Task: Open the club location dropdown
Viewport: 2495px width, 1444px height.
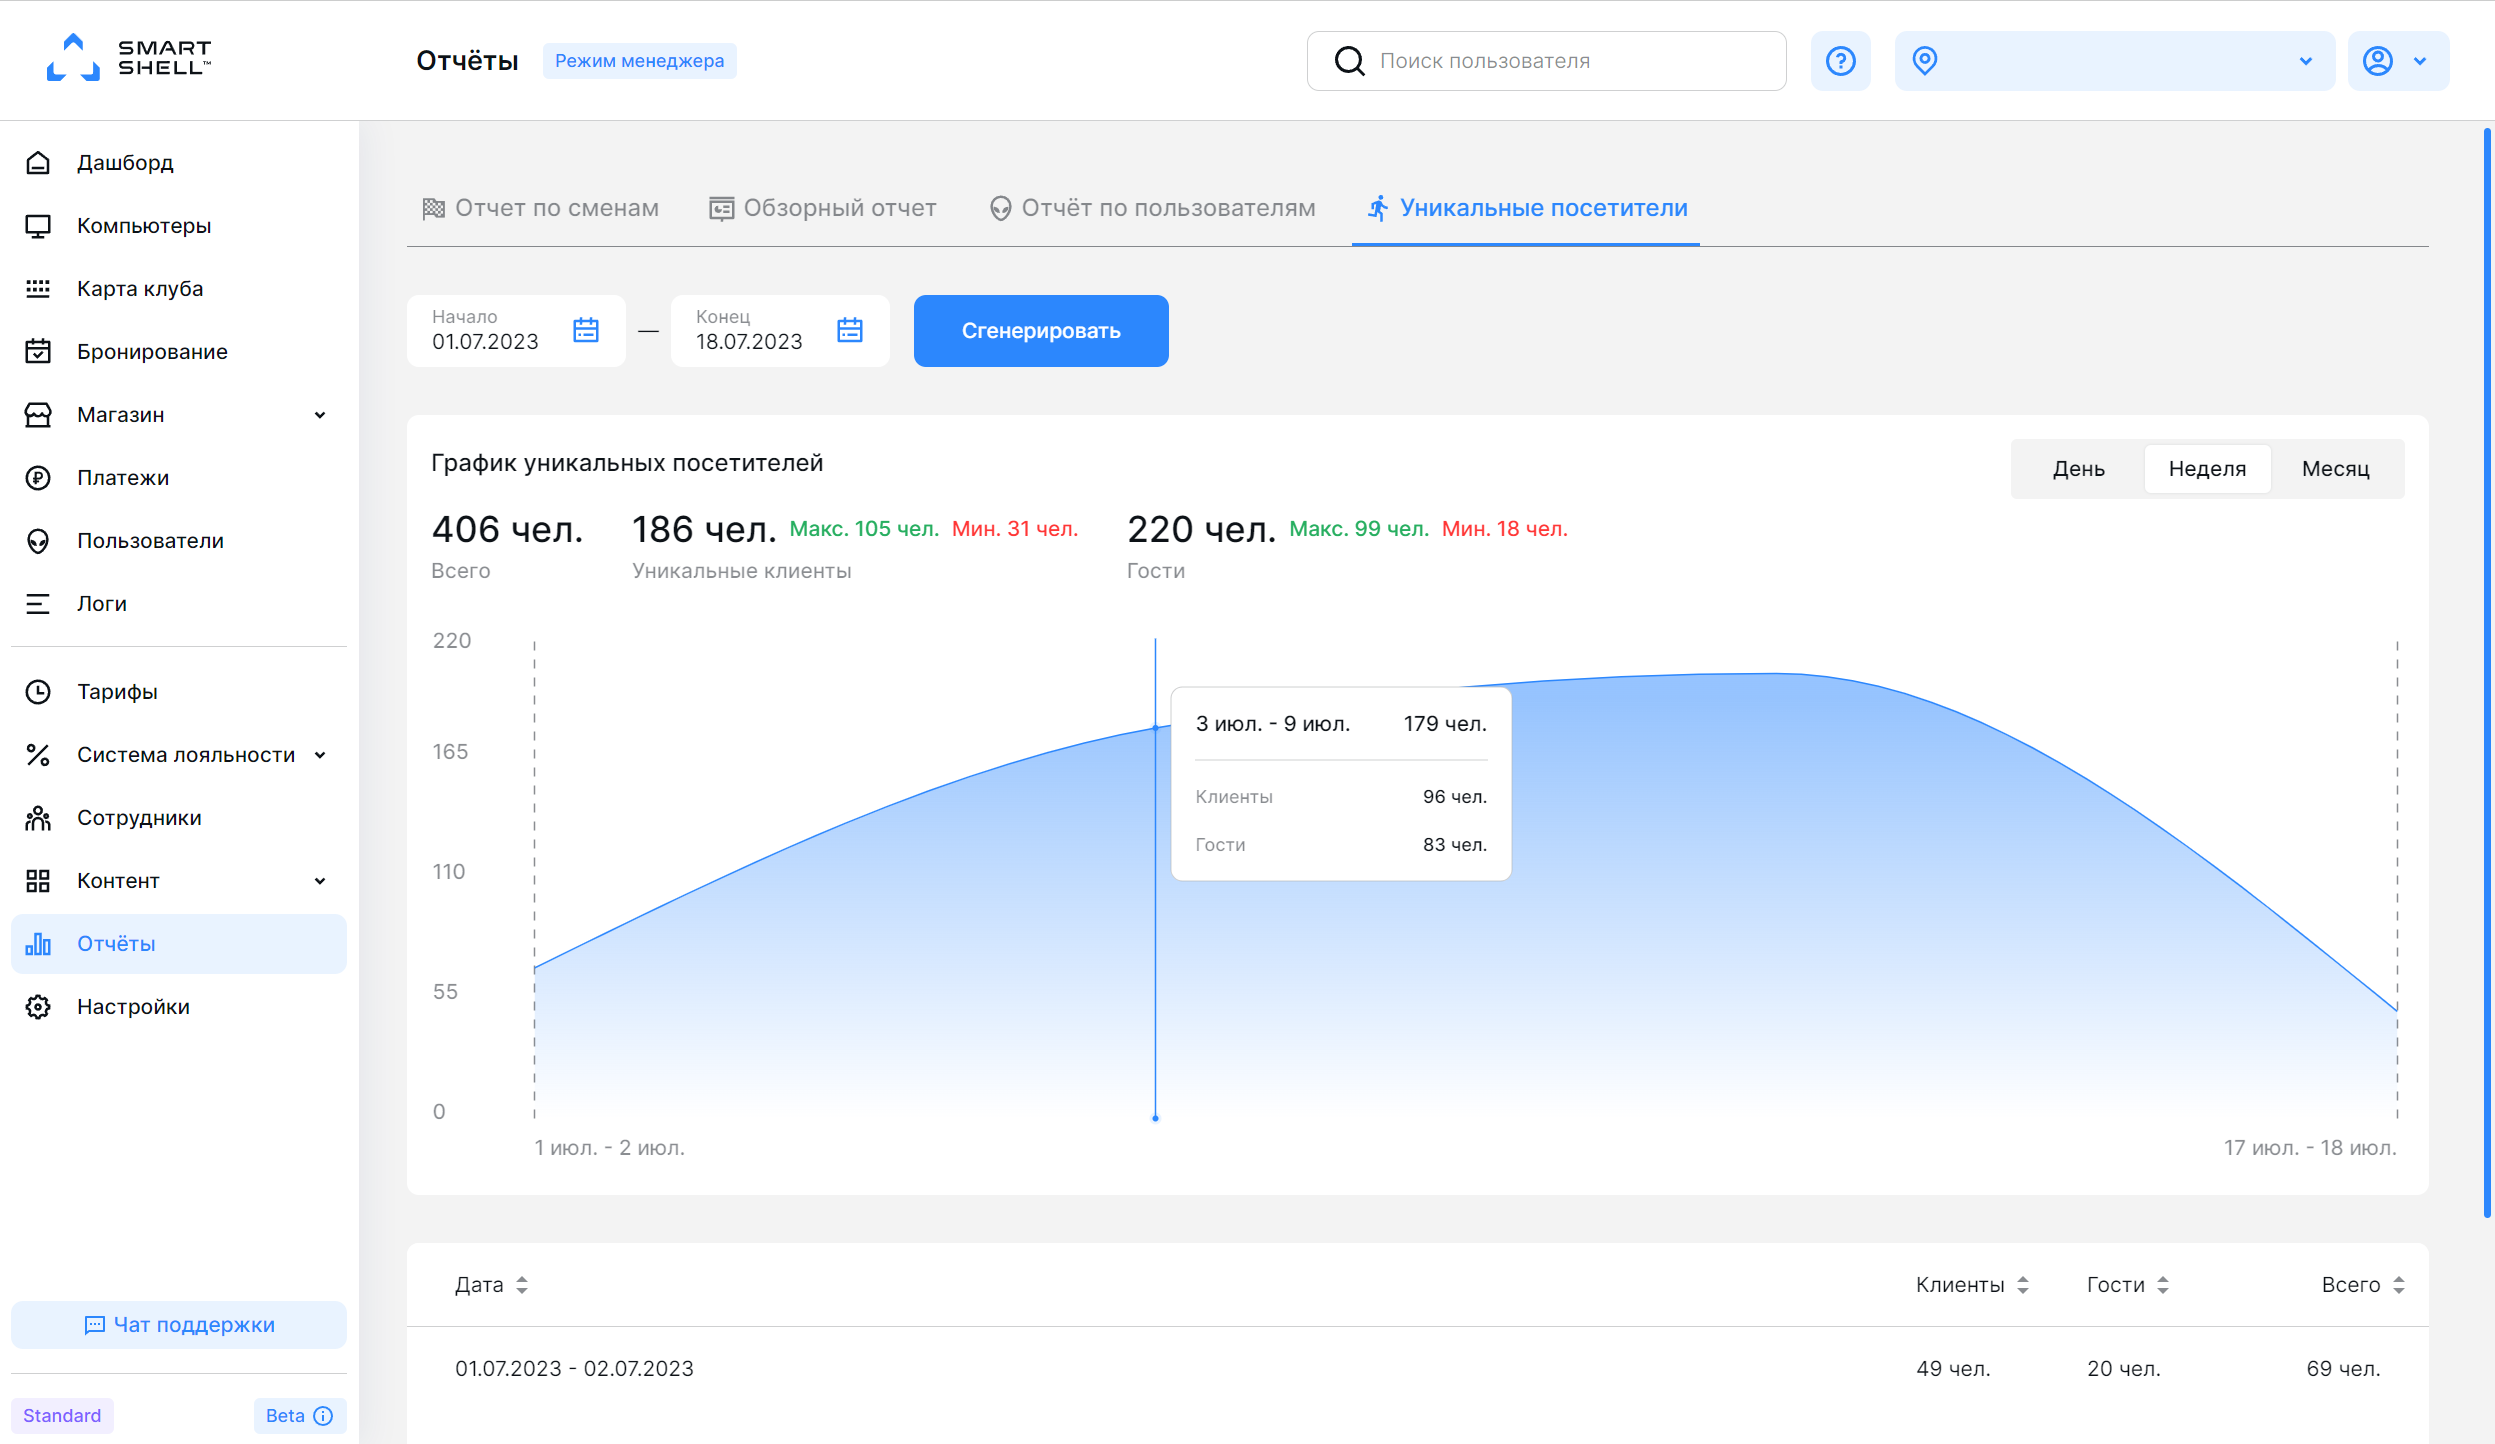Action: 2115,61
